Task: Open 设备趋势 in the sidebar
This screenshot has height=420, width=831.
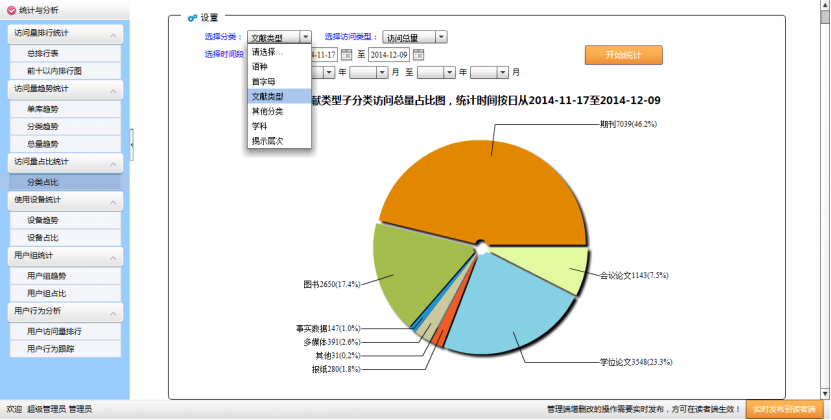Action: pos(43,219)
